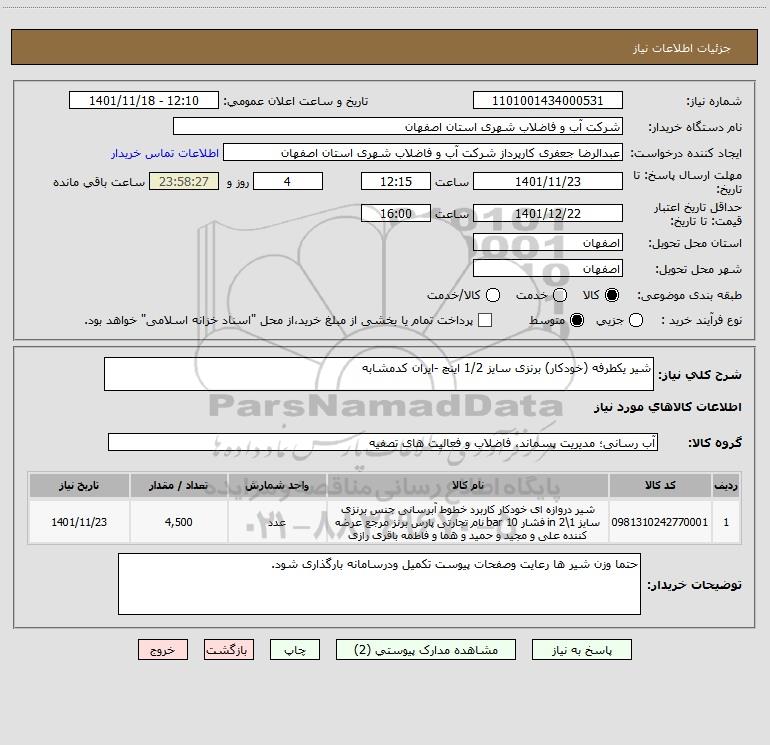Select the جزیی purchase type radio
770x745 pixels.
point(635,320)
